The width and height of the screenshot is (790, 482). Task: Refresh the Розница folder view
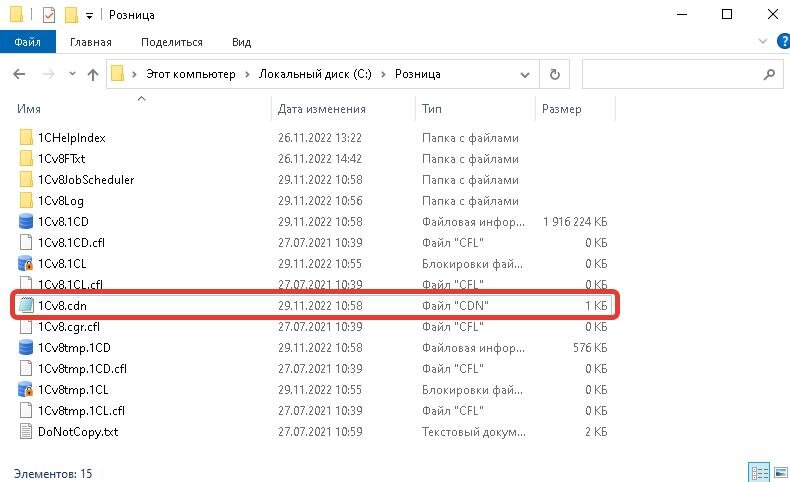pyautogui.click(x=555, y=75)
